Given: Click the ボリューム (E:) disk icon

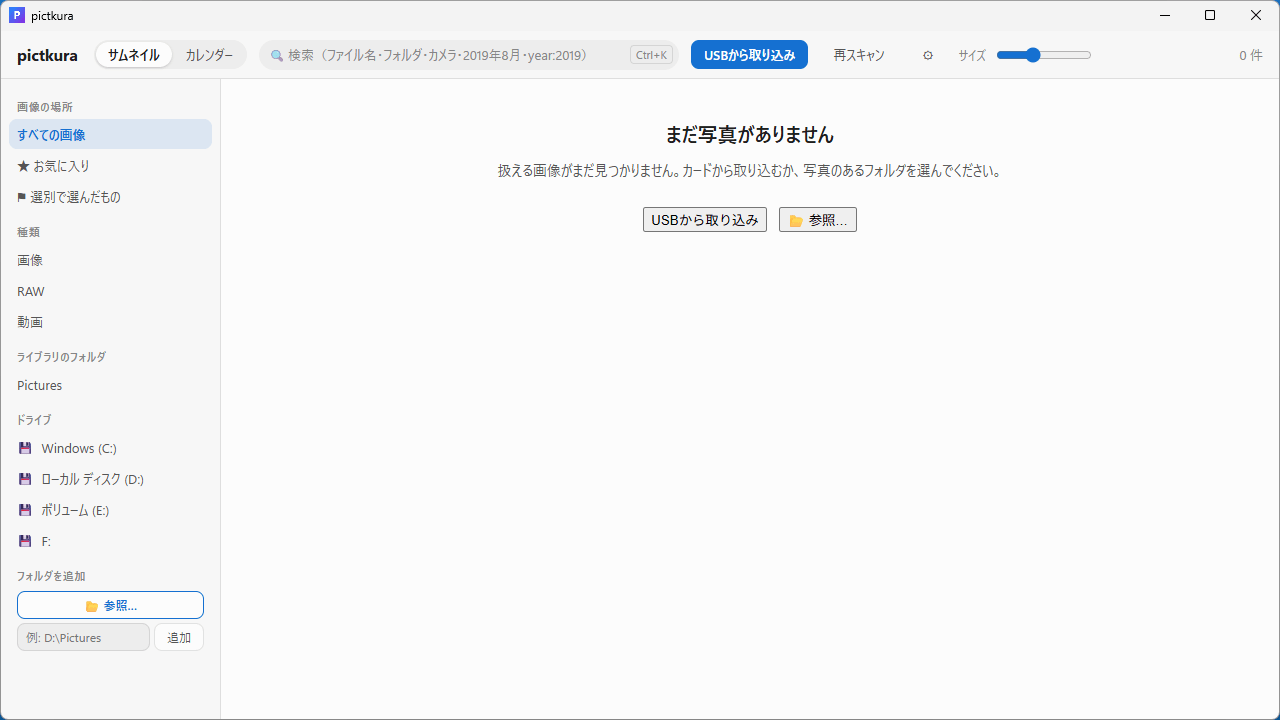Looking at the screenshot, I should click(x=25, y=510).
